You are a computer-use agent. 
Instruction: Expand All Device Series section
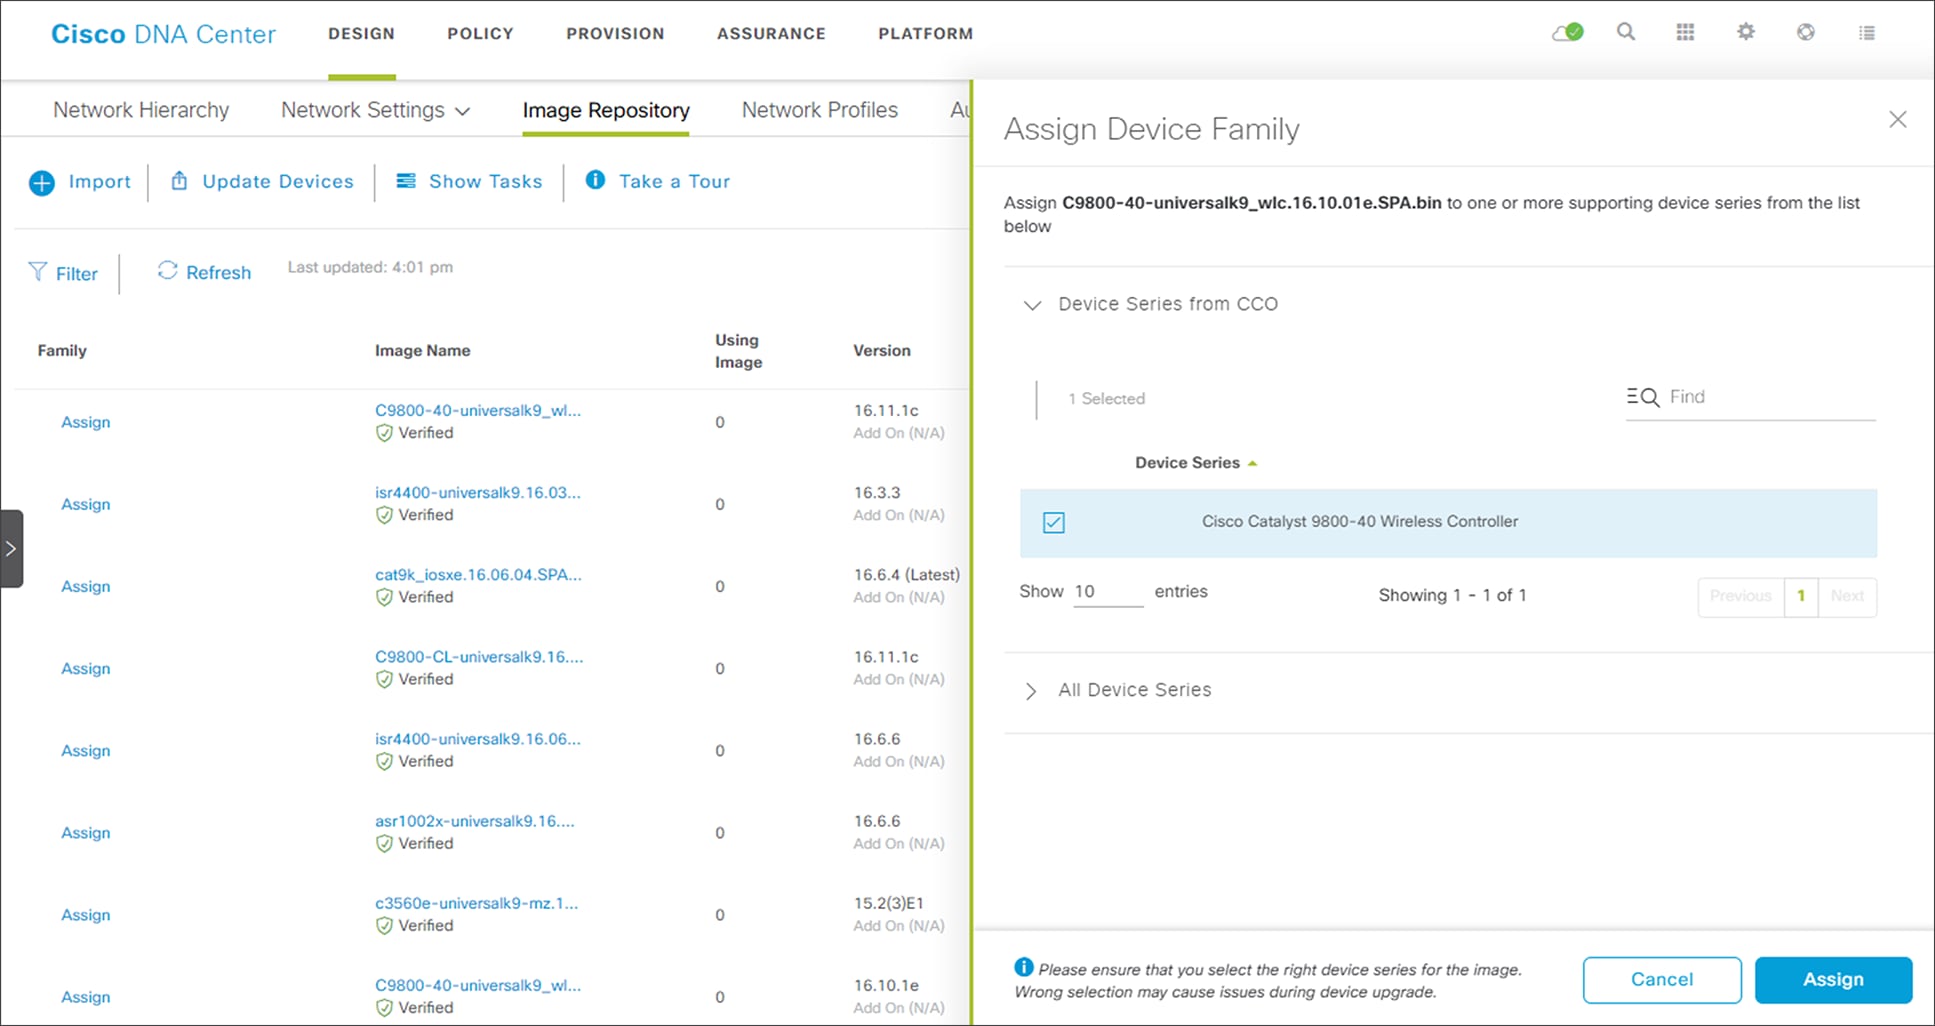click(1031, 691)
